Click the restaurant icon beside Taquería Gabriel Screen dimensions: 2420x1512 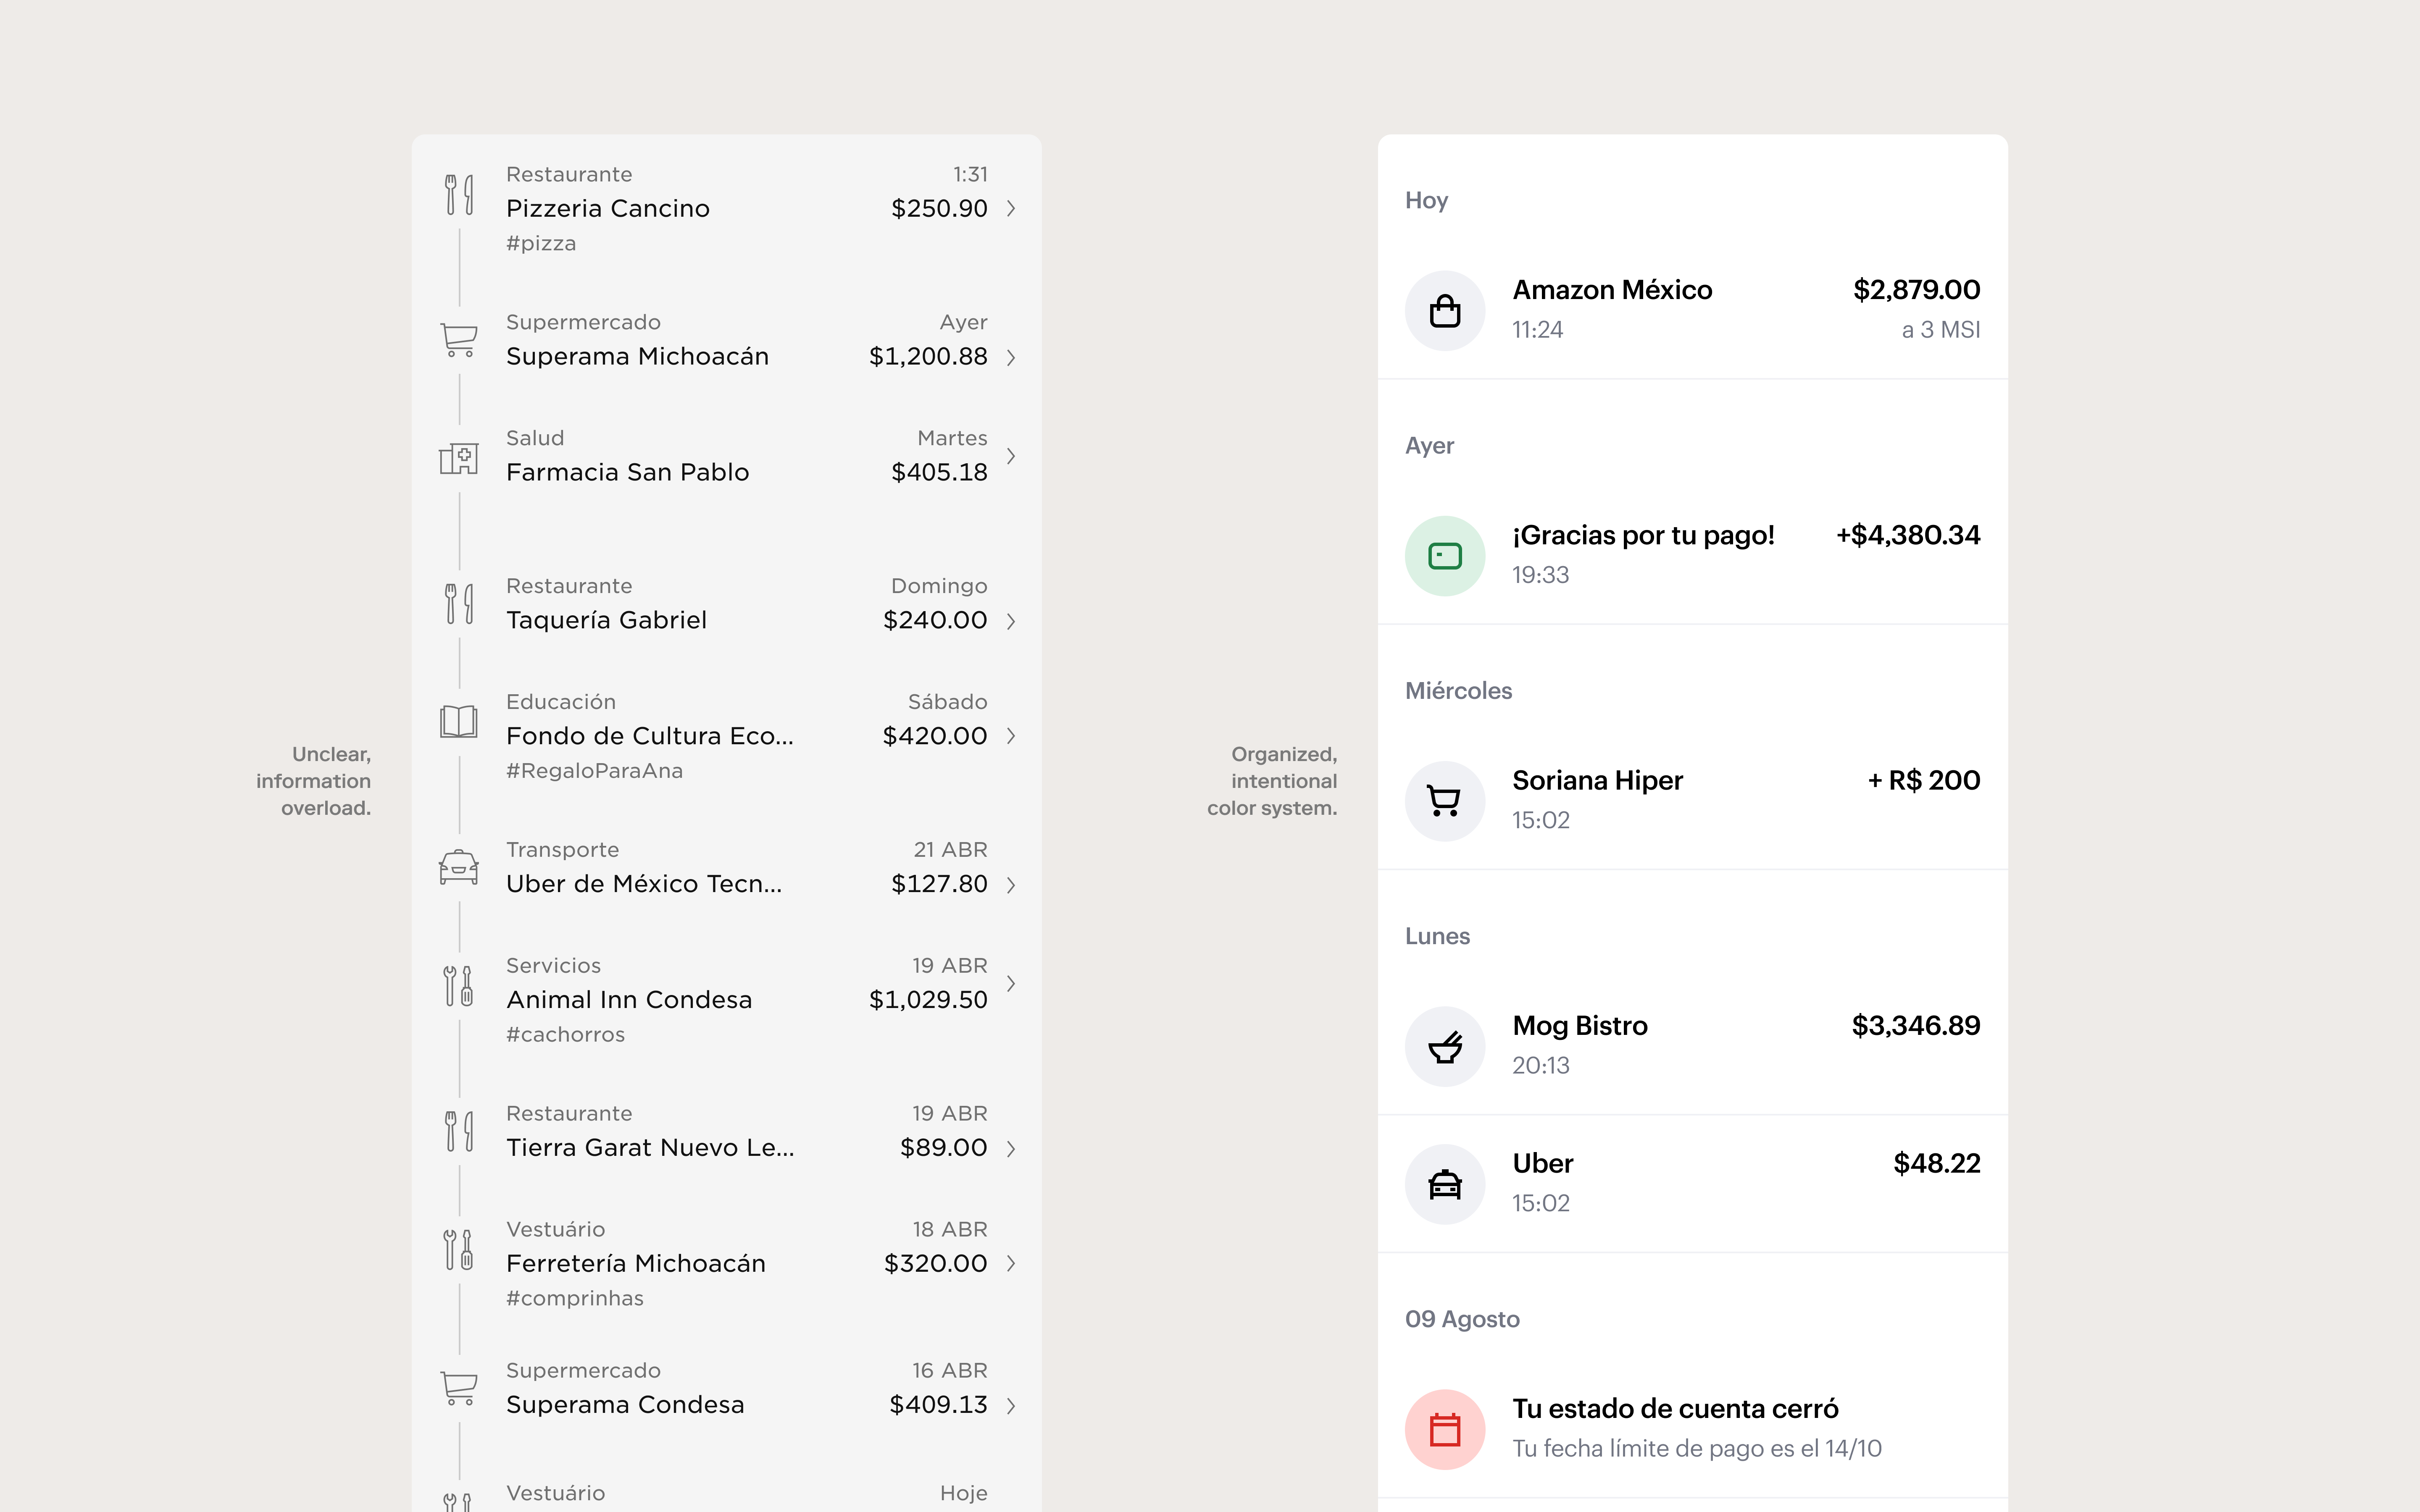459,604
